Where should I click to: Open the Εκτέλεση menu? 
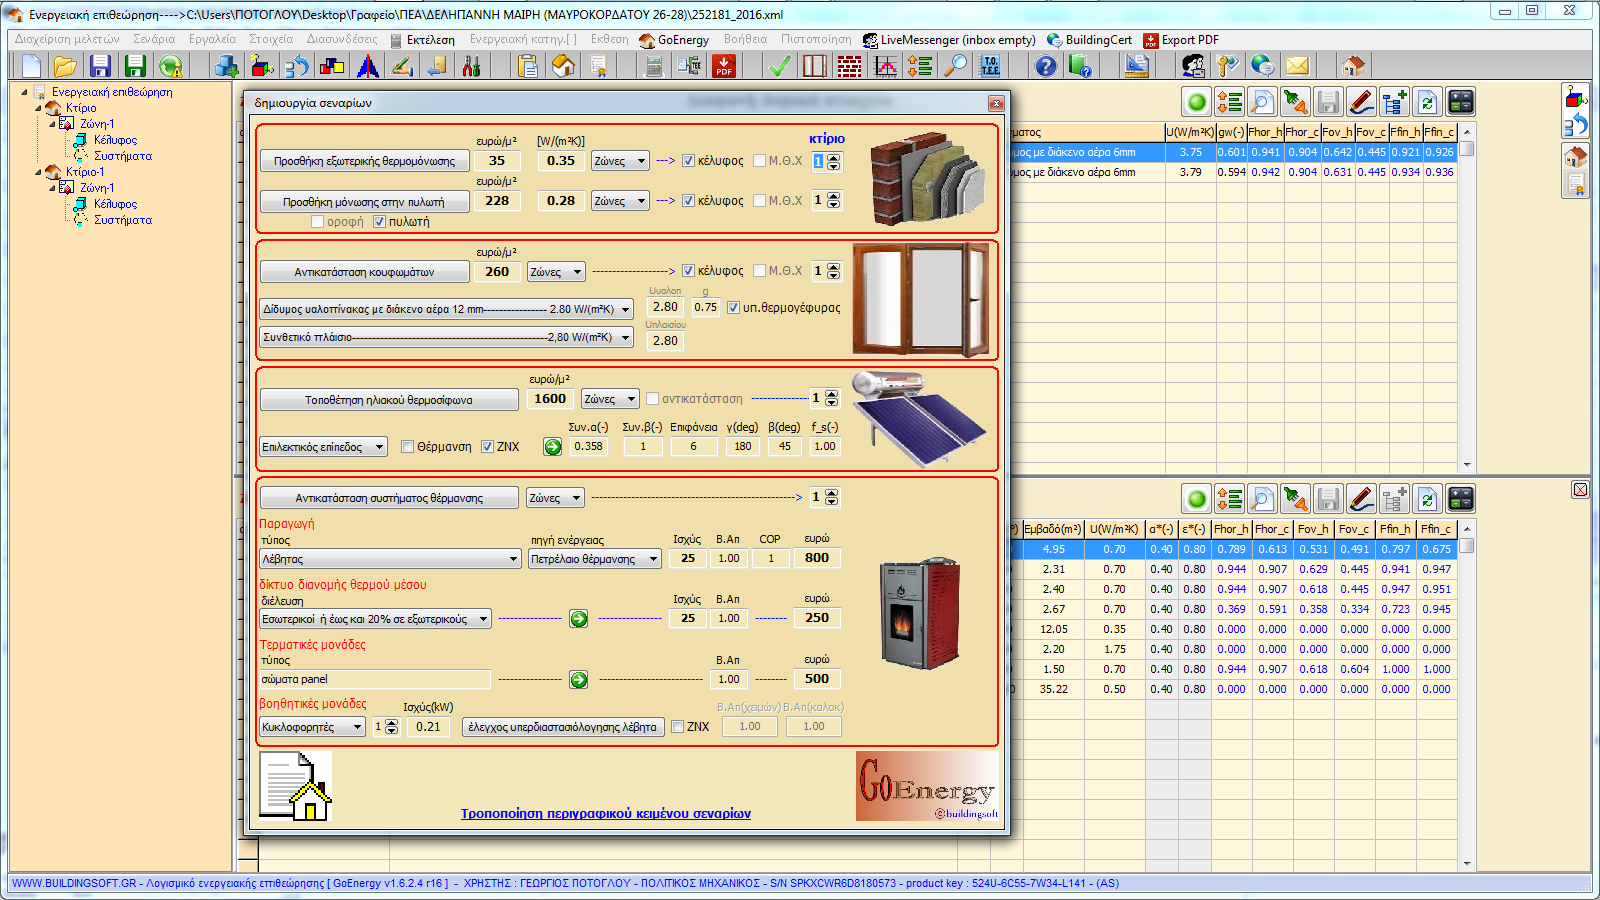pyautogui.click(x=422, y=40)
